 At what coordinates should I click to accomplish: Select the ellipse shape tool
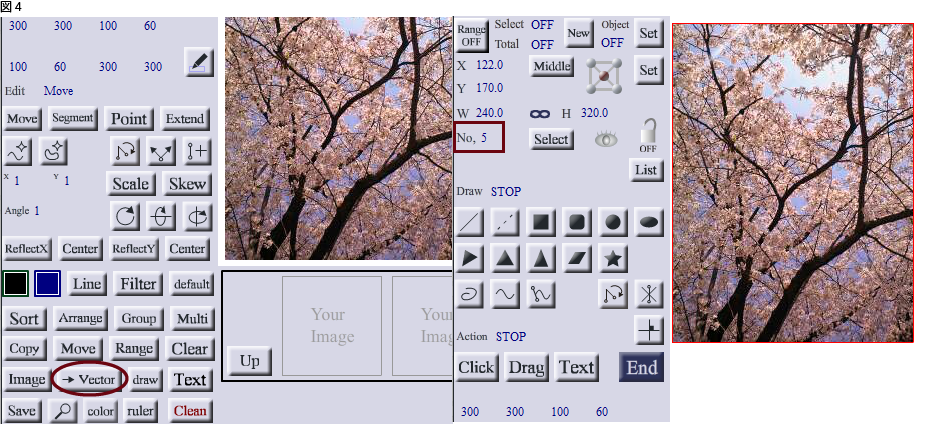pos(649,223)
